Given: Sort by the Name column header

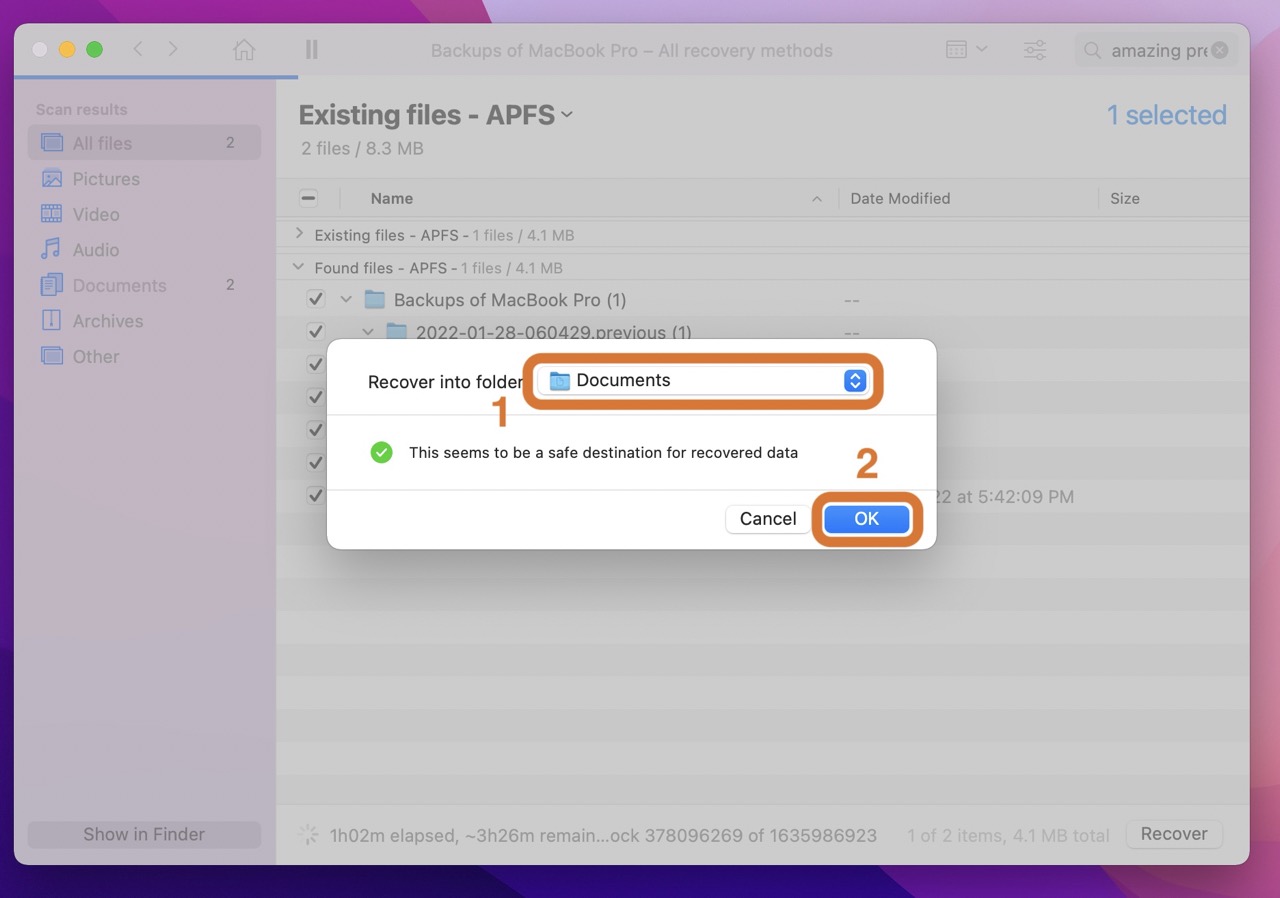Looking at the screenshot, I should click(x=392, y=198).
